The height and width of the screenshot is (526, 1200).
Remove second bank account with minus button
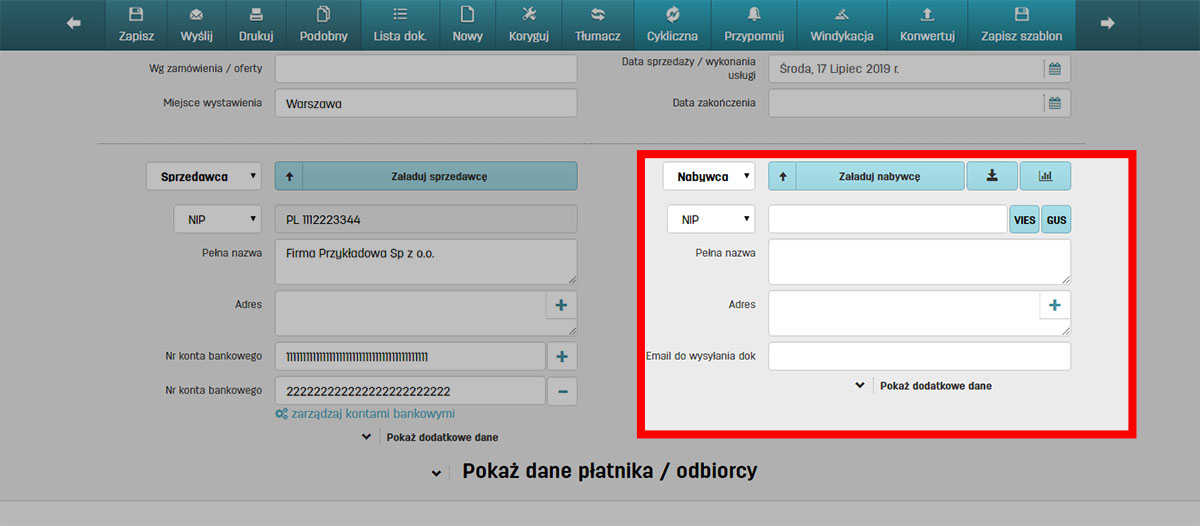[x=562, y=390]
